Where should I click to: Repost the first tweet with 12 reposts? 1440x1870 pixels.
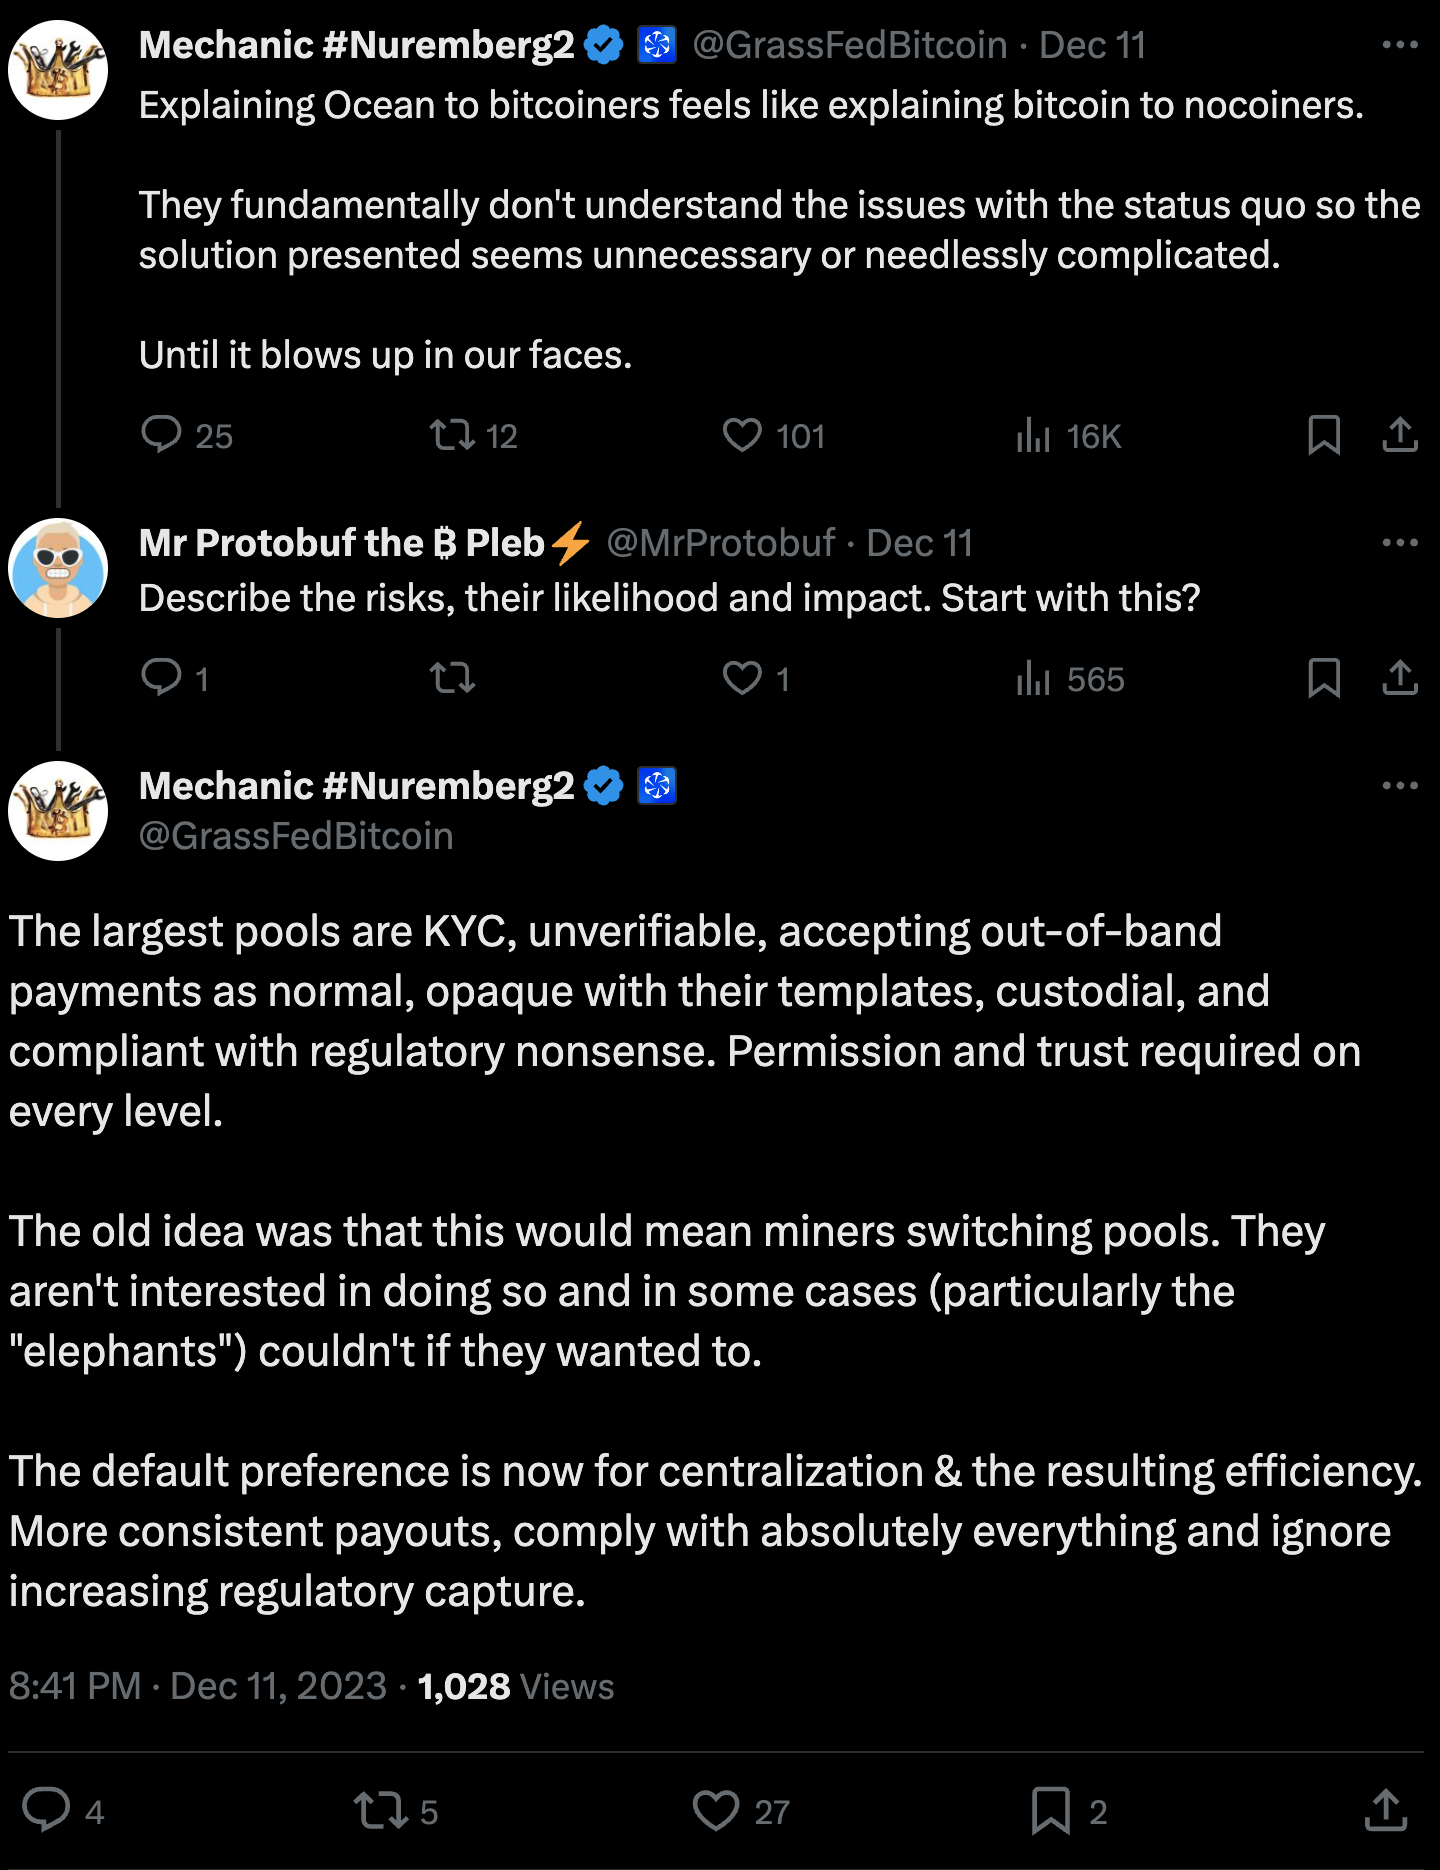click(452, 435)
